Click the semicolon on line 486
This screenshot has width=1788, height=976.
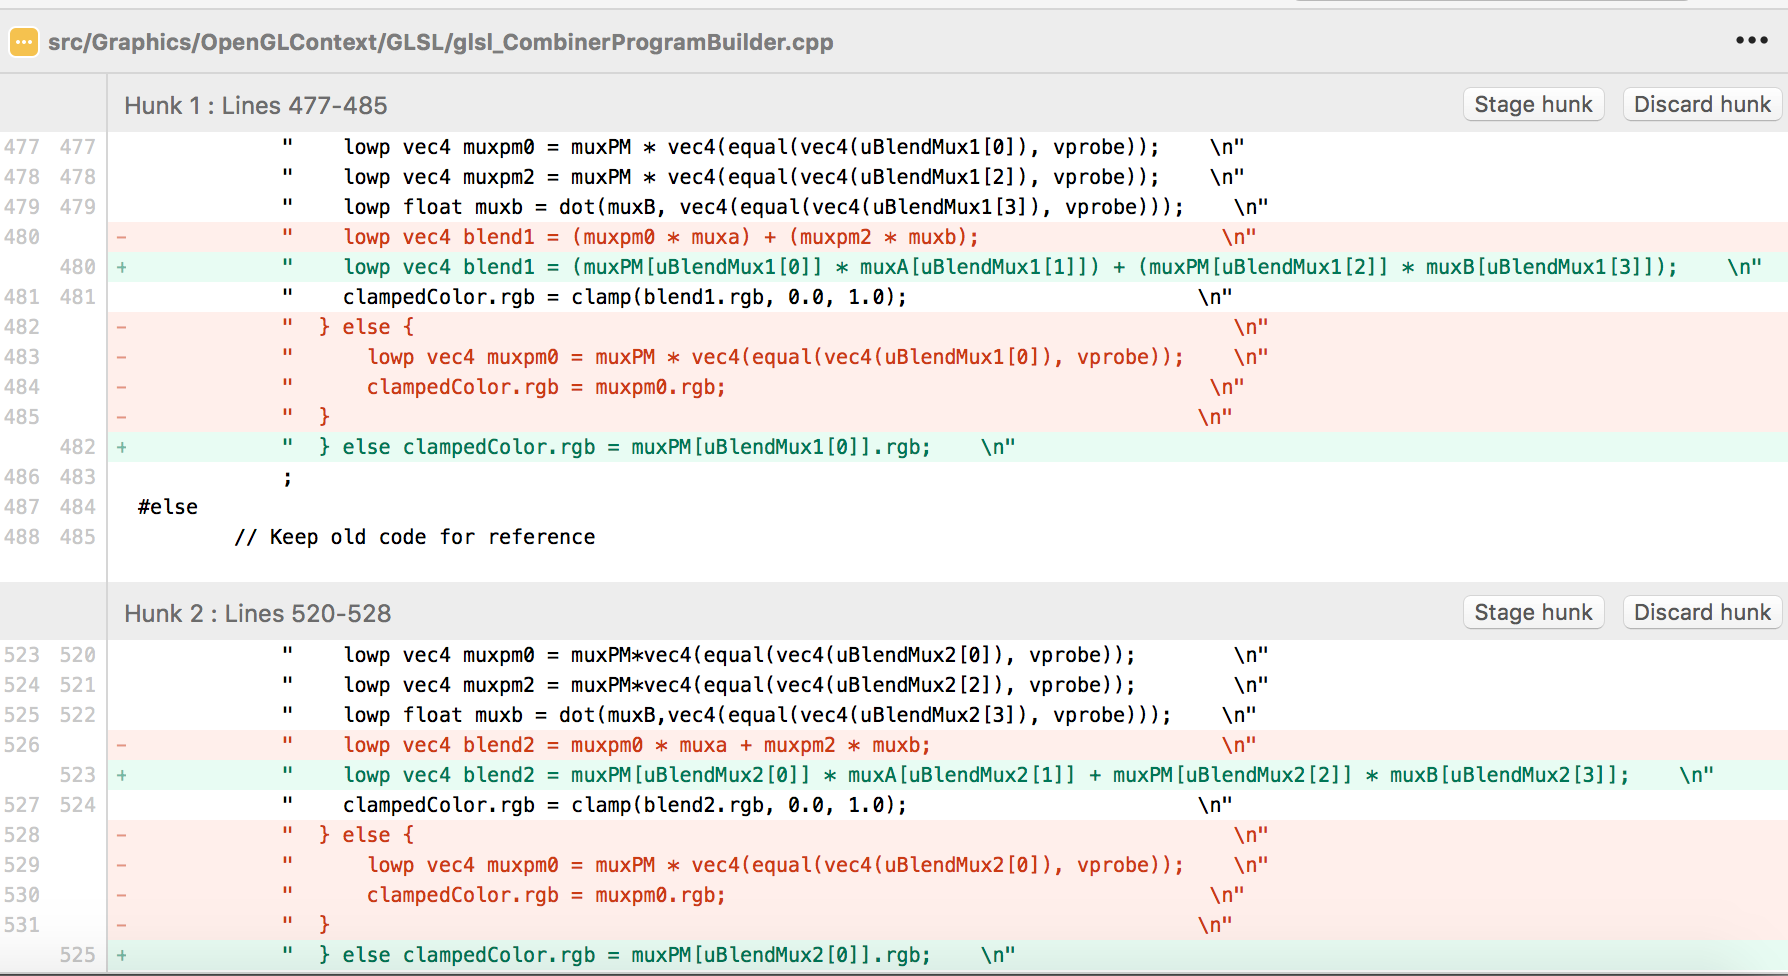tap(288, 479)
